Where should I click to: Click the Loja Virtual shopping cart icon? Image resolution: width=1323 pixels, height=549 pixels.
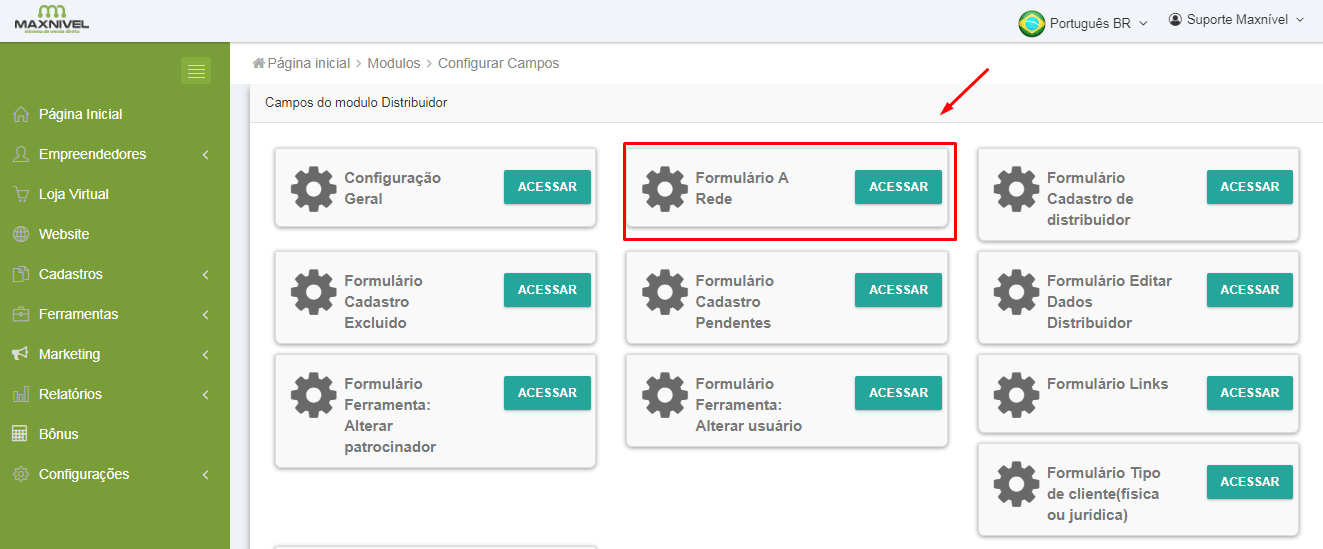[x=20, y=194]
